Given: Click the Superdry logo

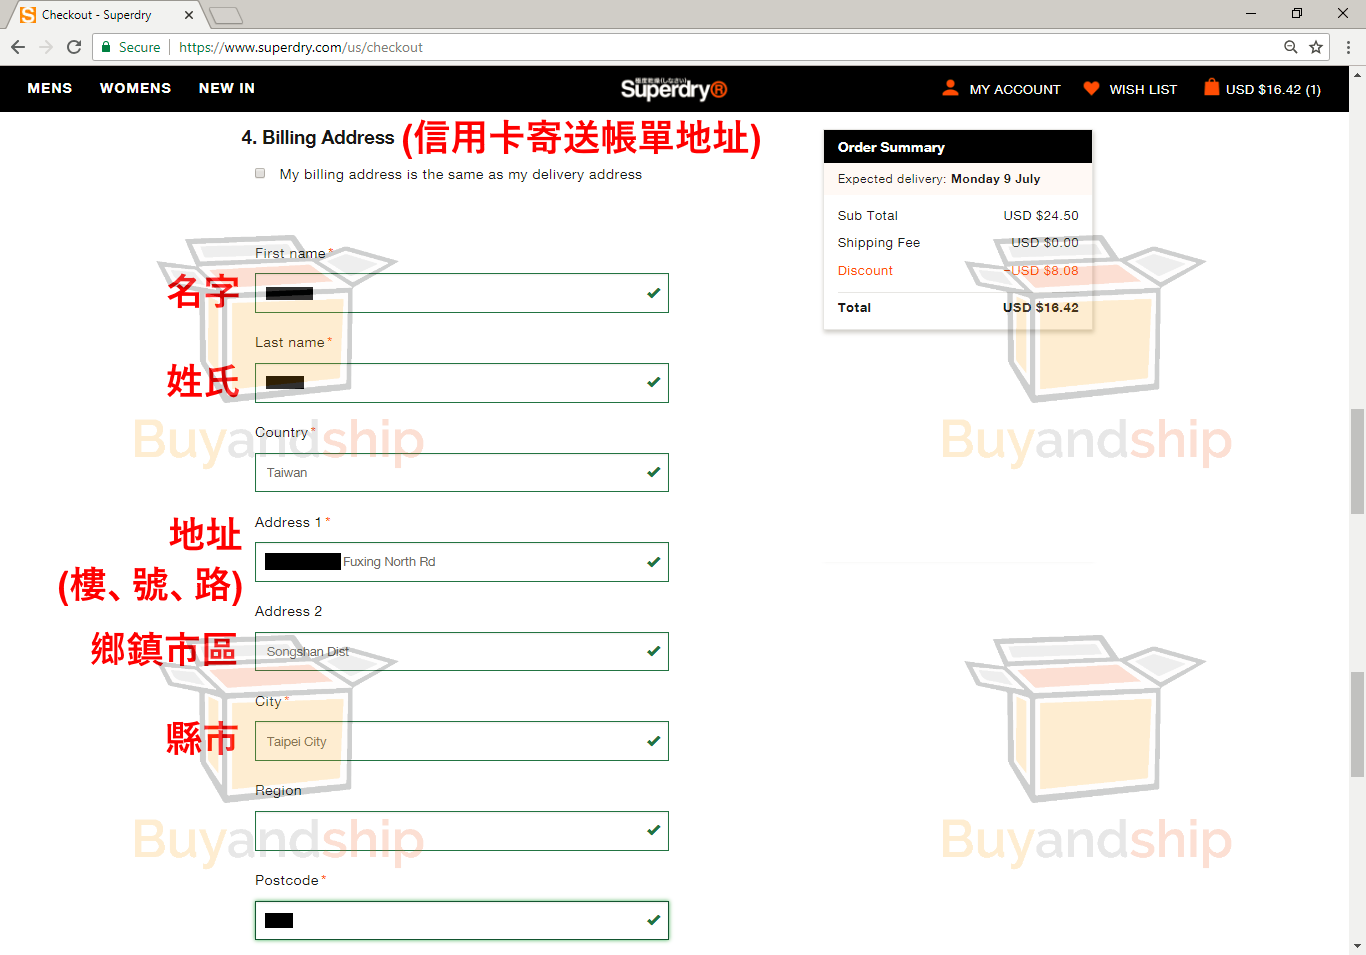Looking at the screenshot, I should pyautogui.click(x=673, y=89).
